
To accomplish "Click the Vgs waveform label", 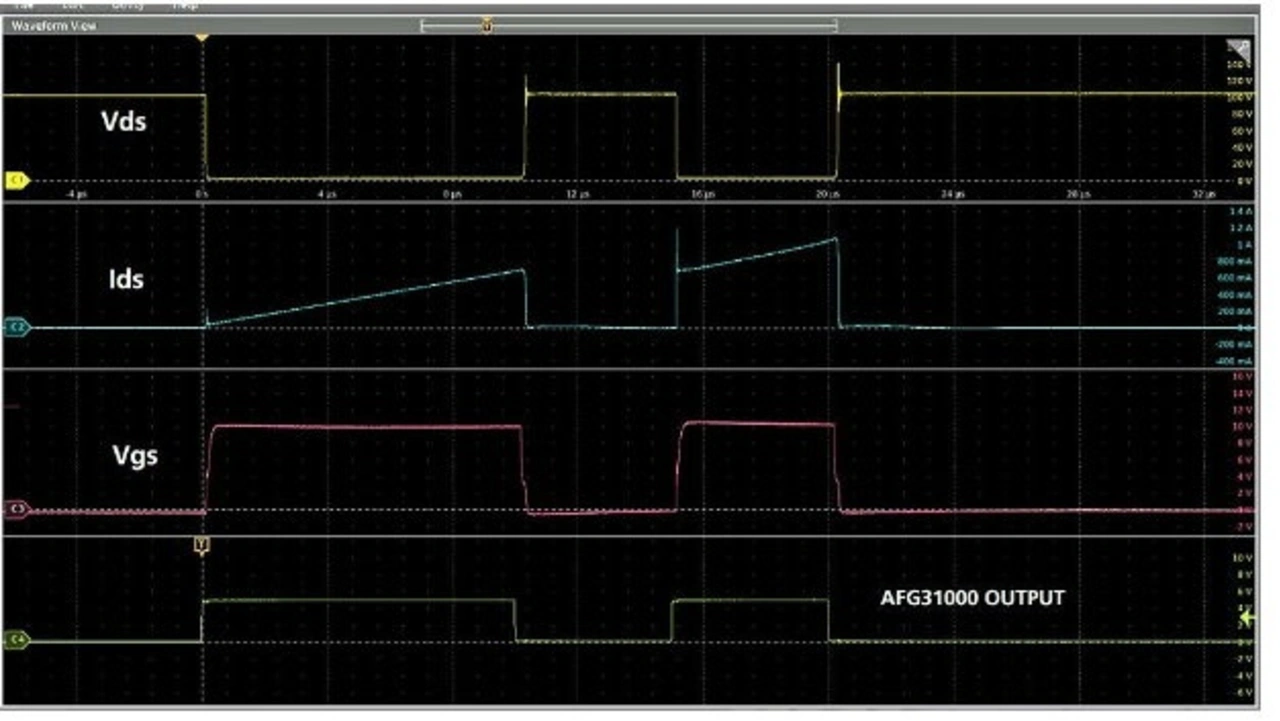I will click(x=135, y=455).
